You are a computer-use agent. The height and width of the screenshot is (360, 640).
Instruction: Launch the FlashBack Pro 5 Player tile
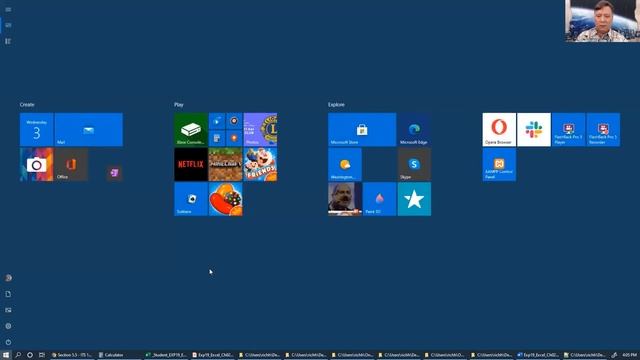569,130
